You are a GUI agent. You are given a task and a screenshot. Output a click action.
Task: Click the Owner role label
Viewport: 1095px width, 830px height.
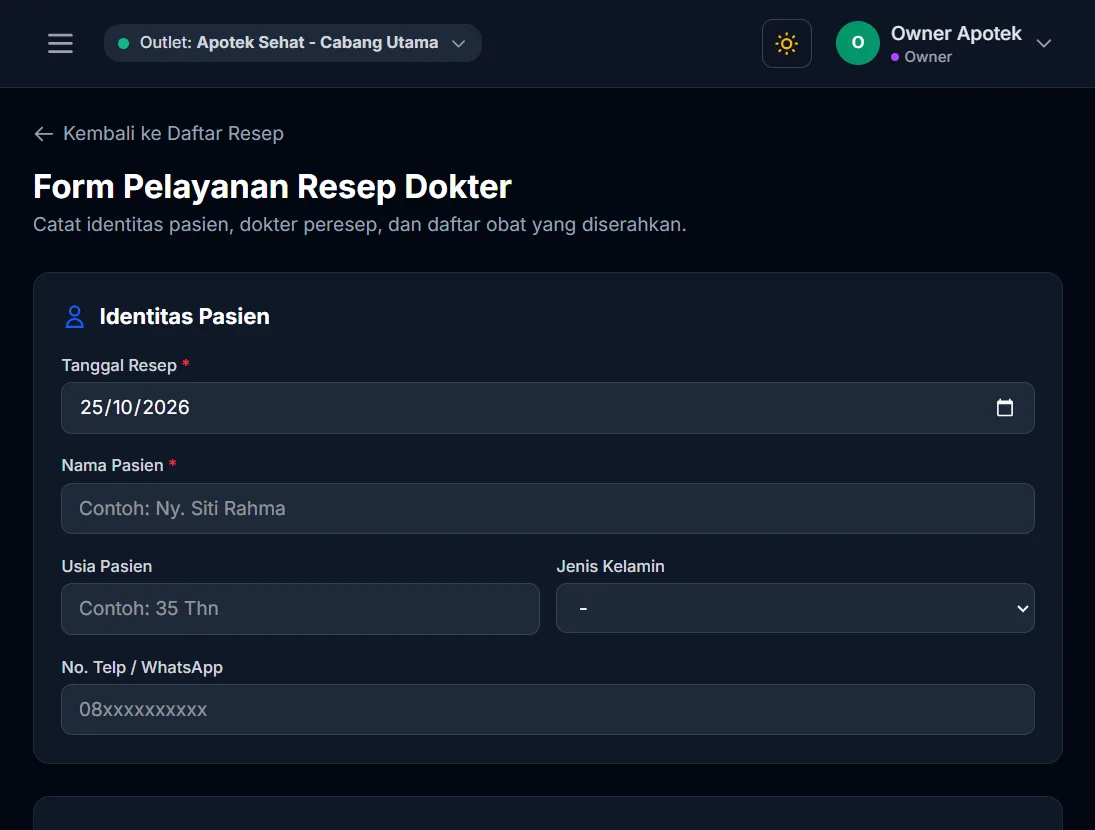[x=928, y=57]
